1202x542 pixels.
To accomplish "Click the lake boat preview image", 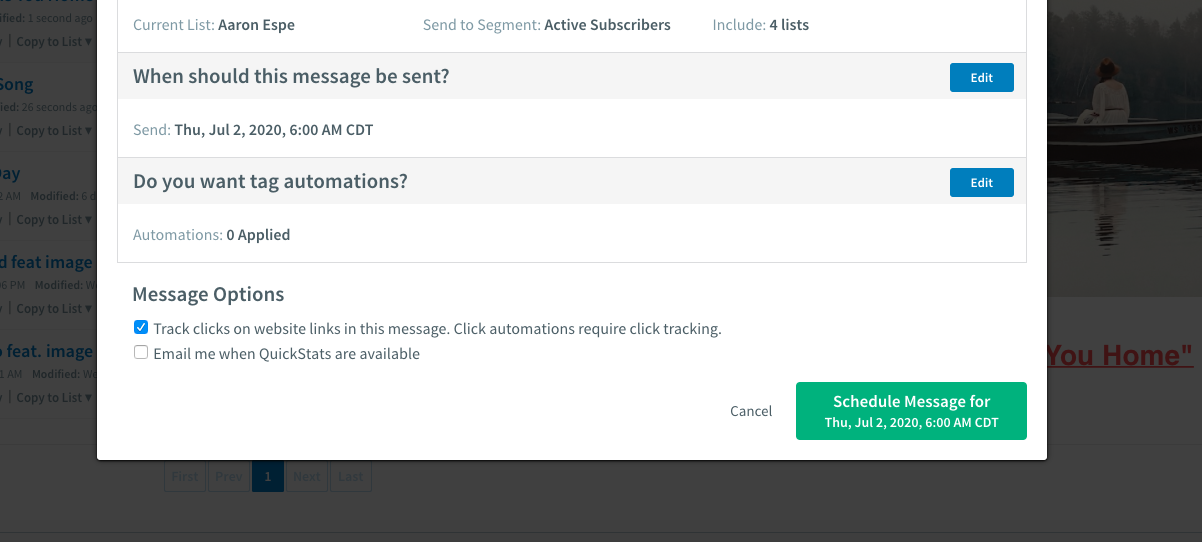I will [1124, 148].
